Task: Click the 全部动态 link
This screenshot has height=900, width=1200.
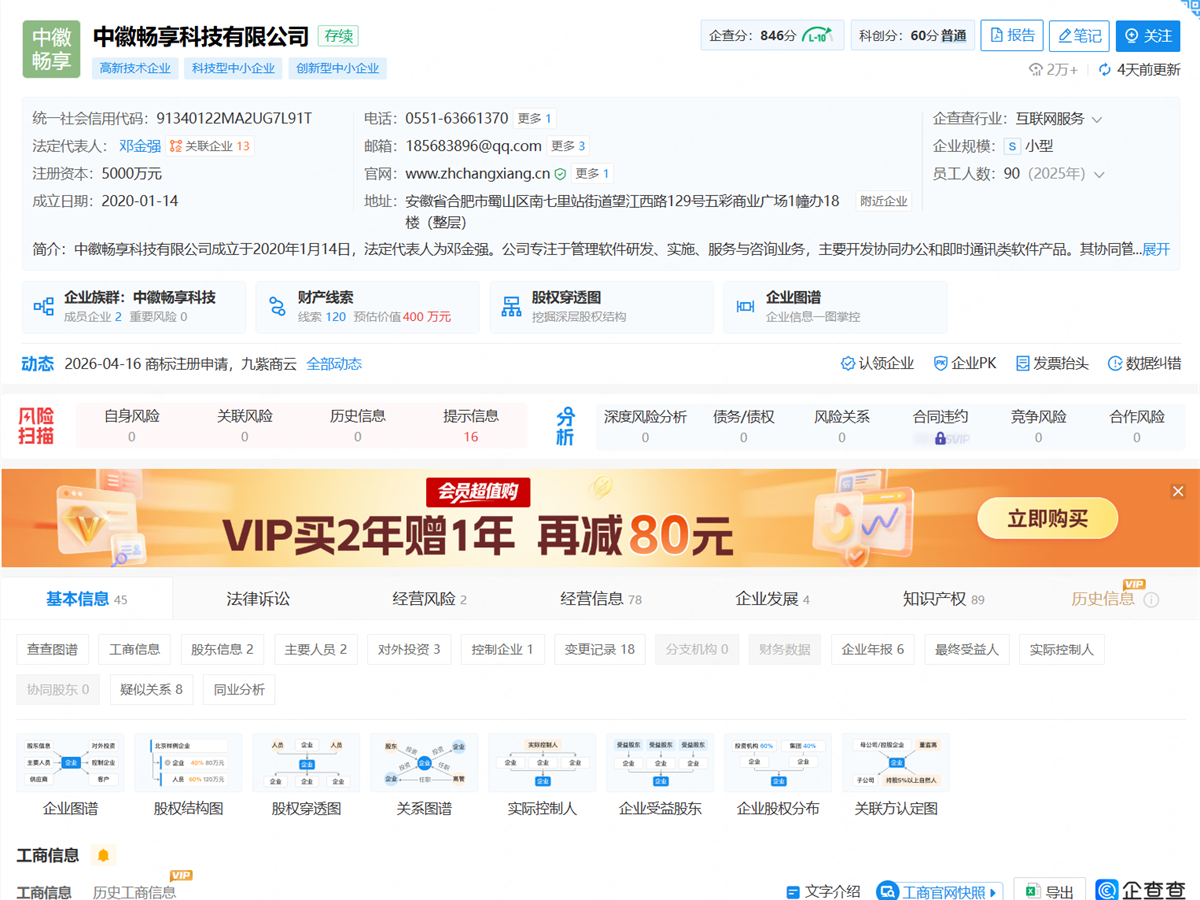Action: (x=334, y=364)
